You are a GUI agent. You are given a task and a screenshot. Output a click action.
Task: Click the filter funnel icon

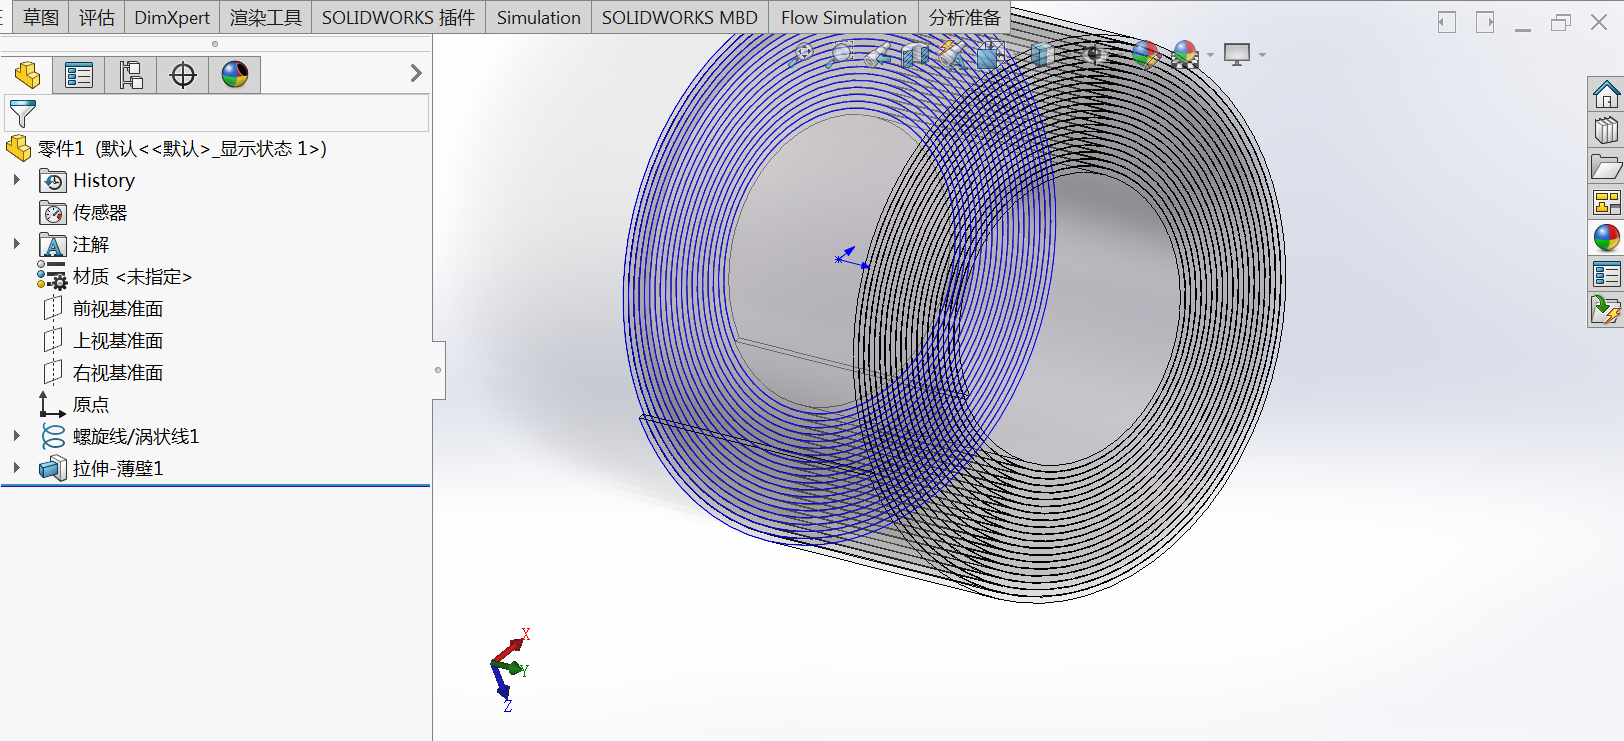[22, 113]
